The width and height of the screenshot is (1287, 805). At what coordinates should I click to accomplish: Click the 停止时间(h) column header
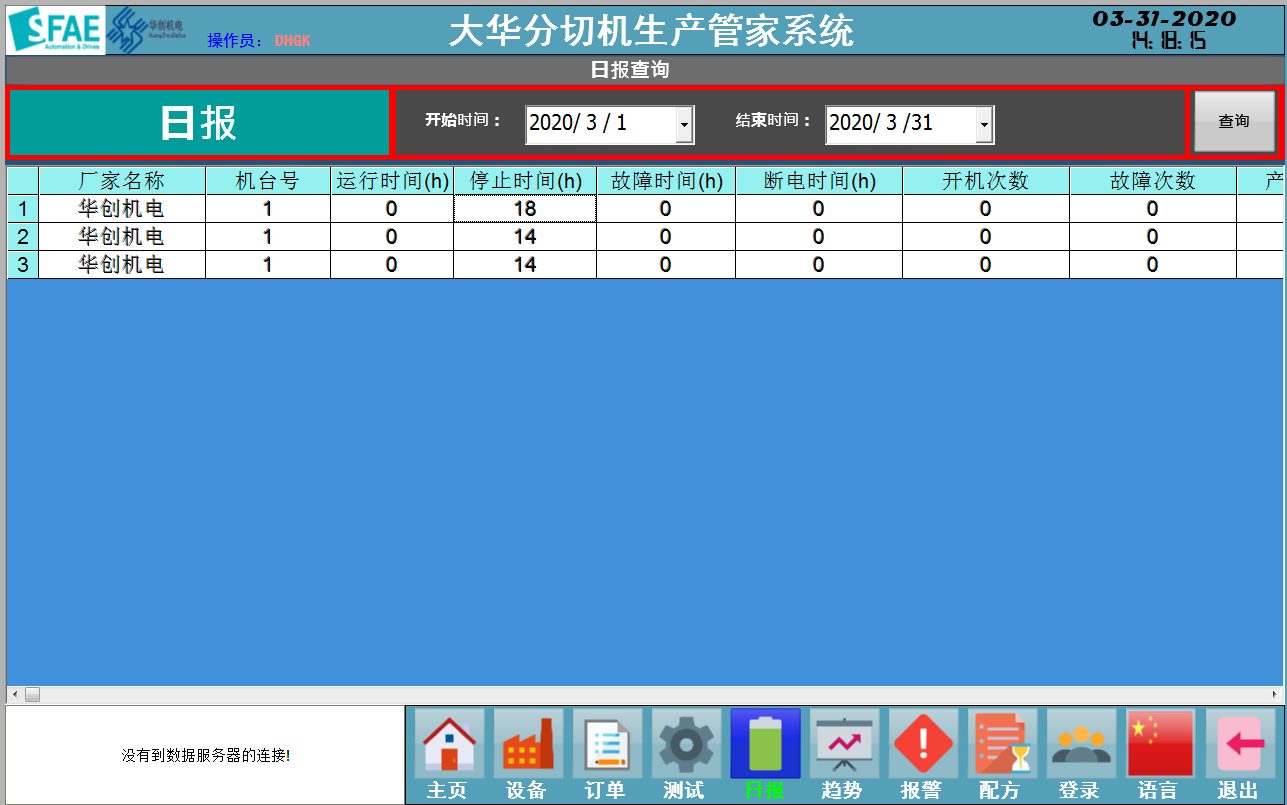click(x=525, y=181)
